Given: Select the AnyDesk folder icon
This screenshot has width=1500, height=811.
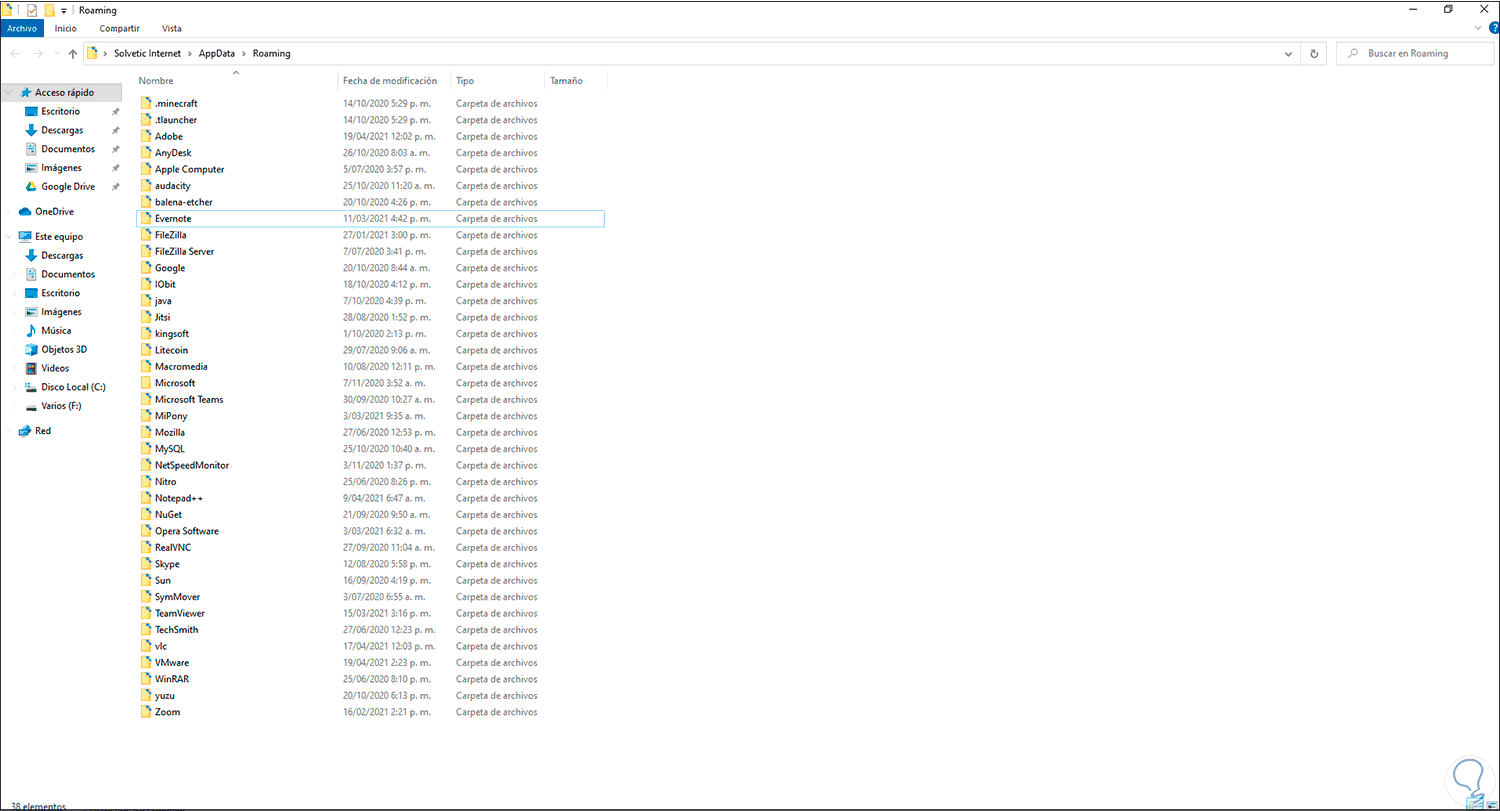Looking at the screenshot, I should pyautogui.click(x=146, y=153).
